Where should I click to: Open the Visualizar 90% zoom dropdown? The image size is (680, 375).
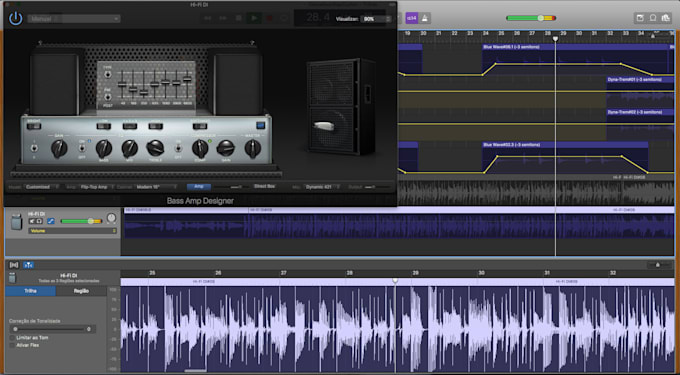(376, 19)
